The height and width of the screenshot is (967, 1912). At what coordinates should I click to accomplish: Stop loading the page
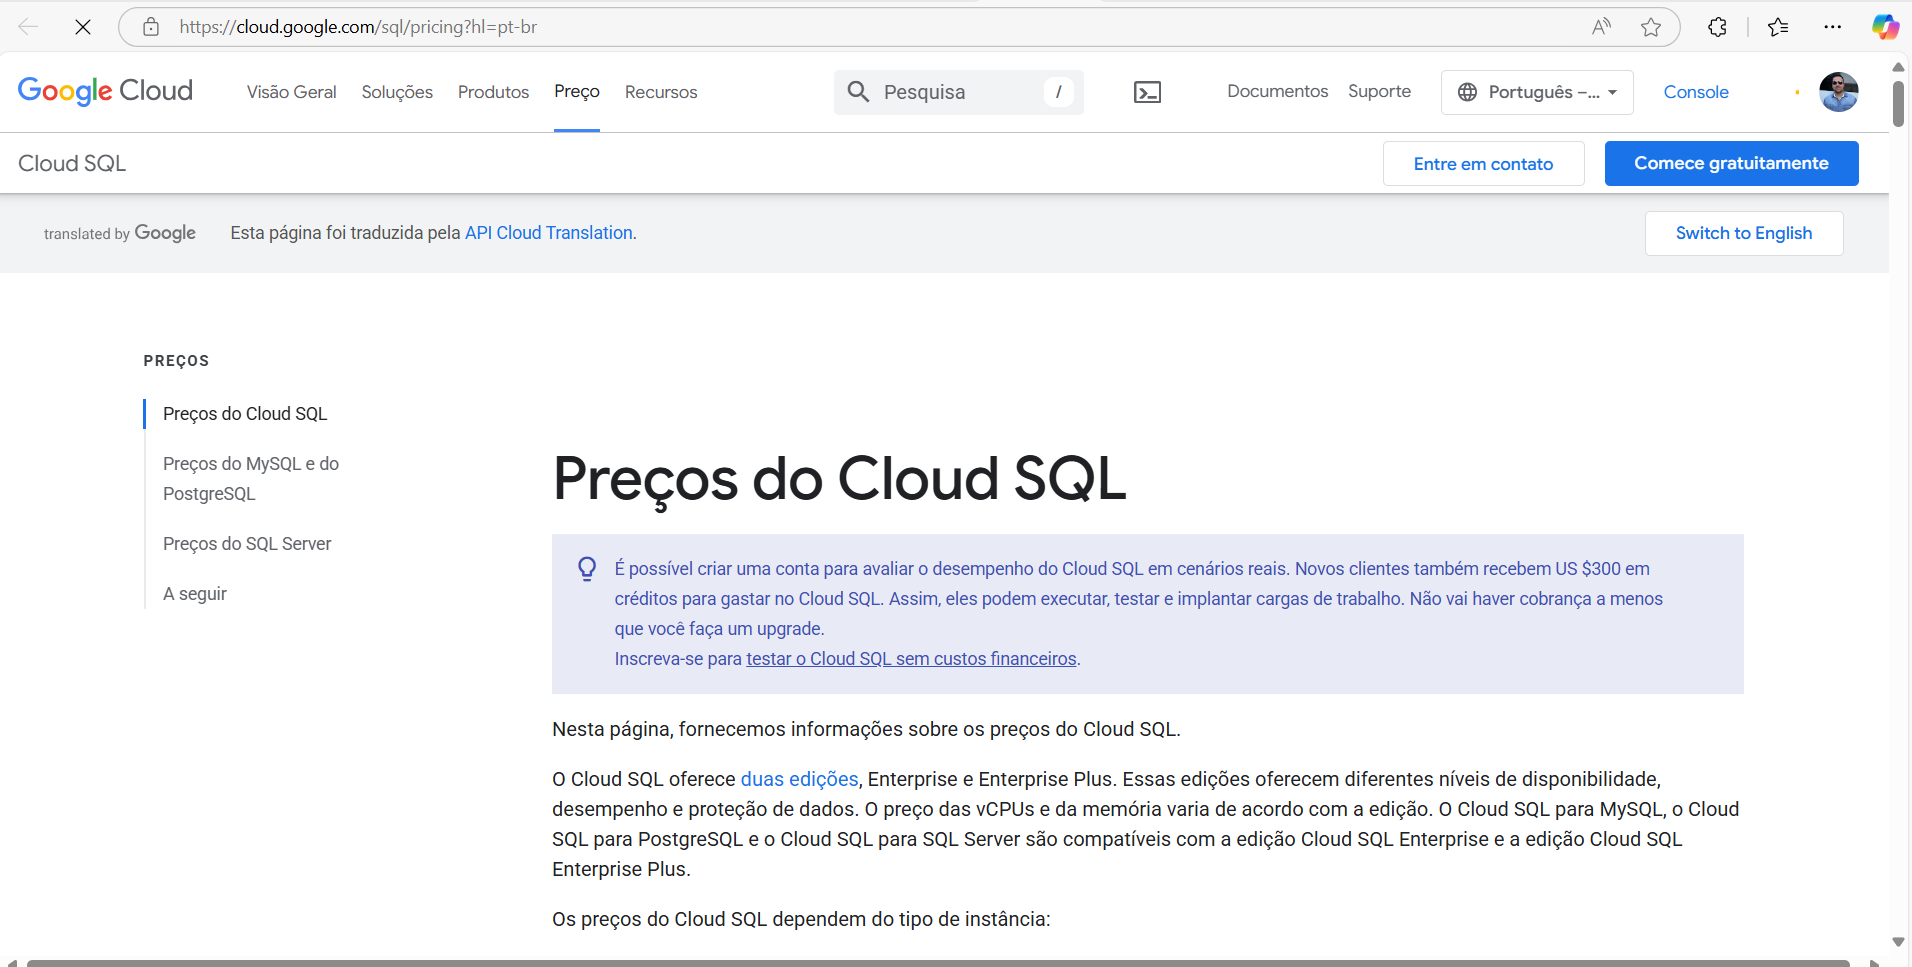pyautogui.click(x=83, y=27)
